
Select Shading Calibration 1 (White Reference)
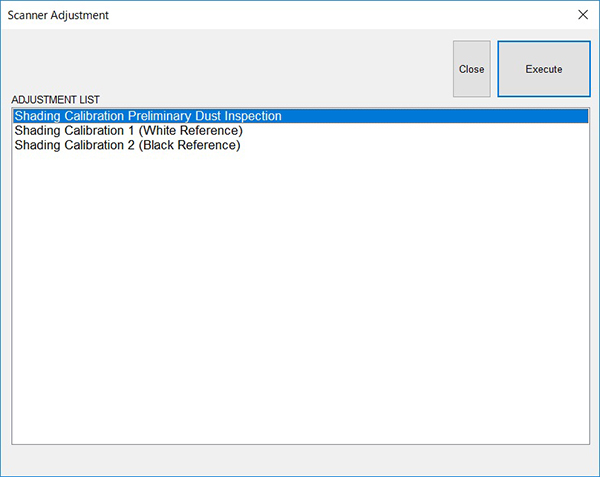[300, 130]
